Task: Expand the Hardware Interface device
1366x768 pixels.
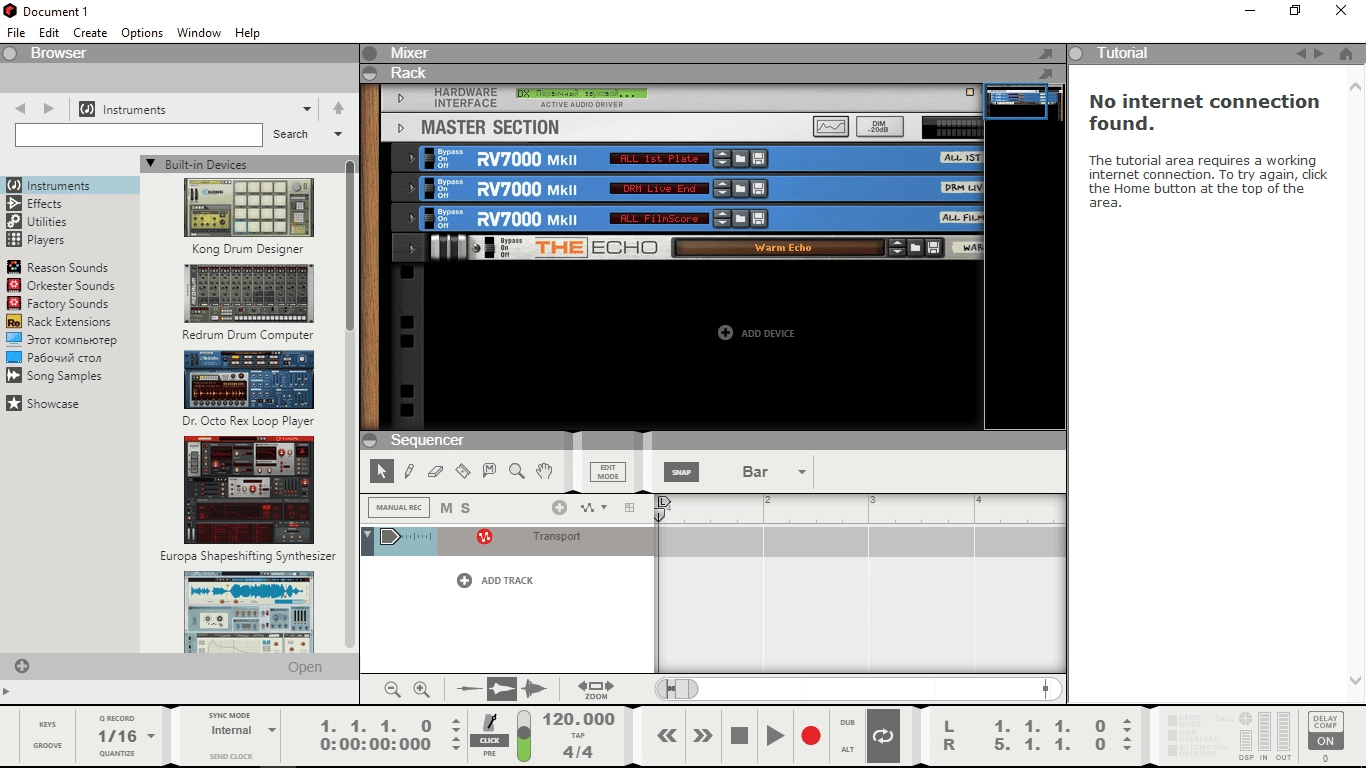Action: pos(401,98)
